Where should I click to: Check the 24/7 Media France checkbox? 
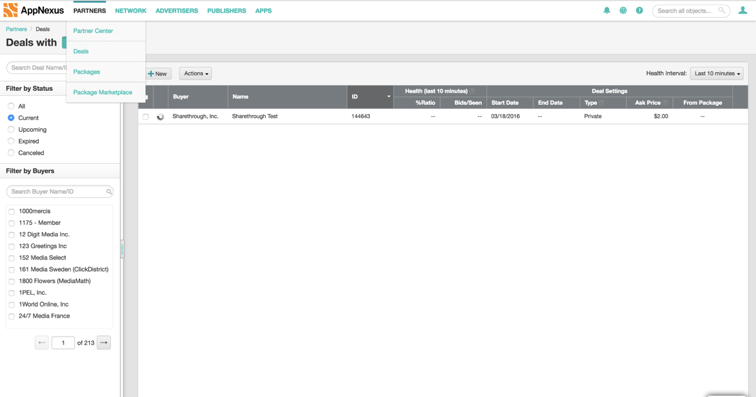[x=12, y=316]
